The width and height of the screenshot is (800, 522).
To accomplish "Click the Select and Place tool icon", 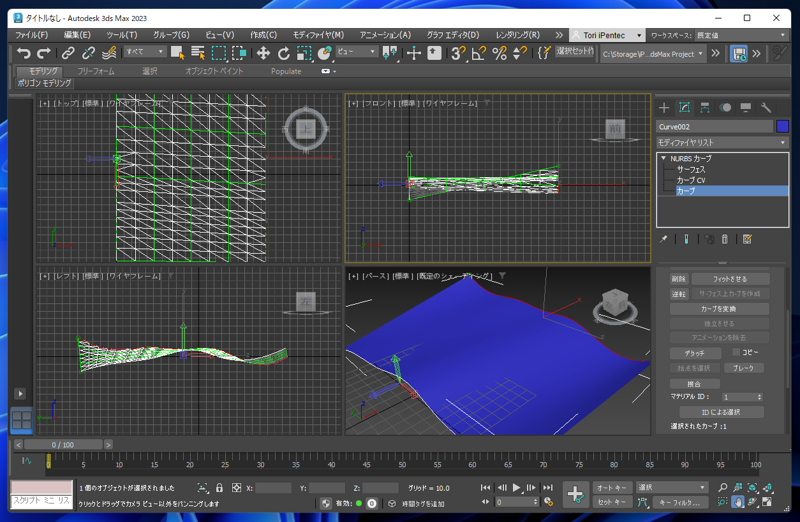I will pos(324,53).
